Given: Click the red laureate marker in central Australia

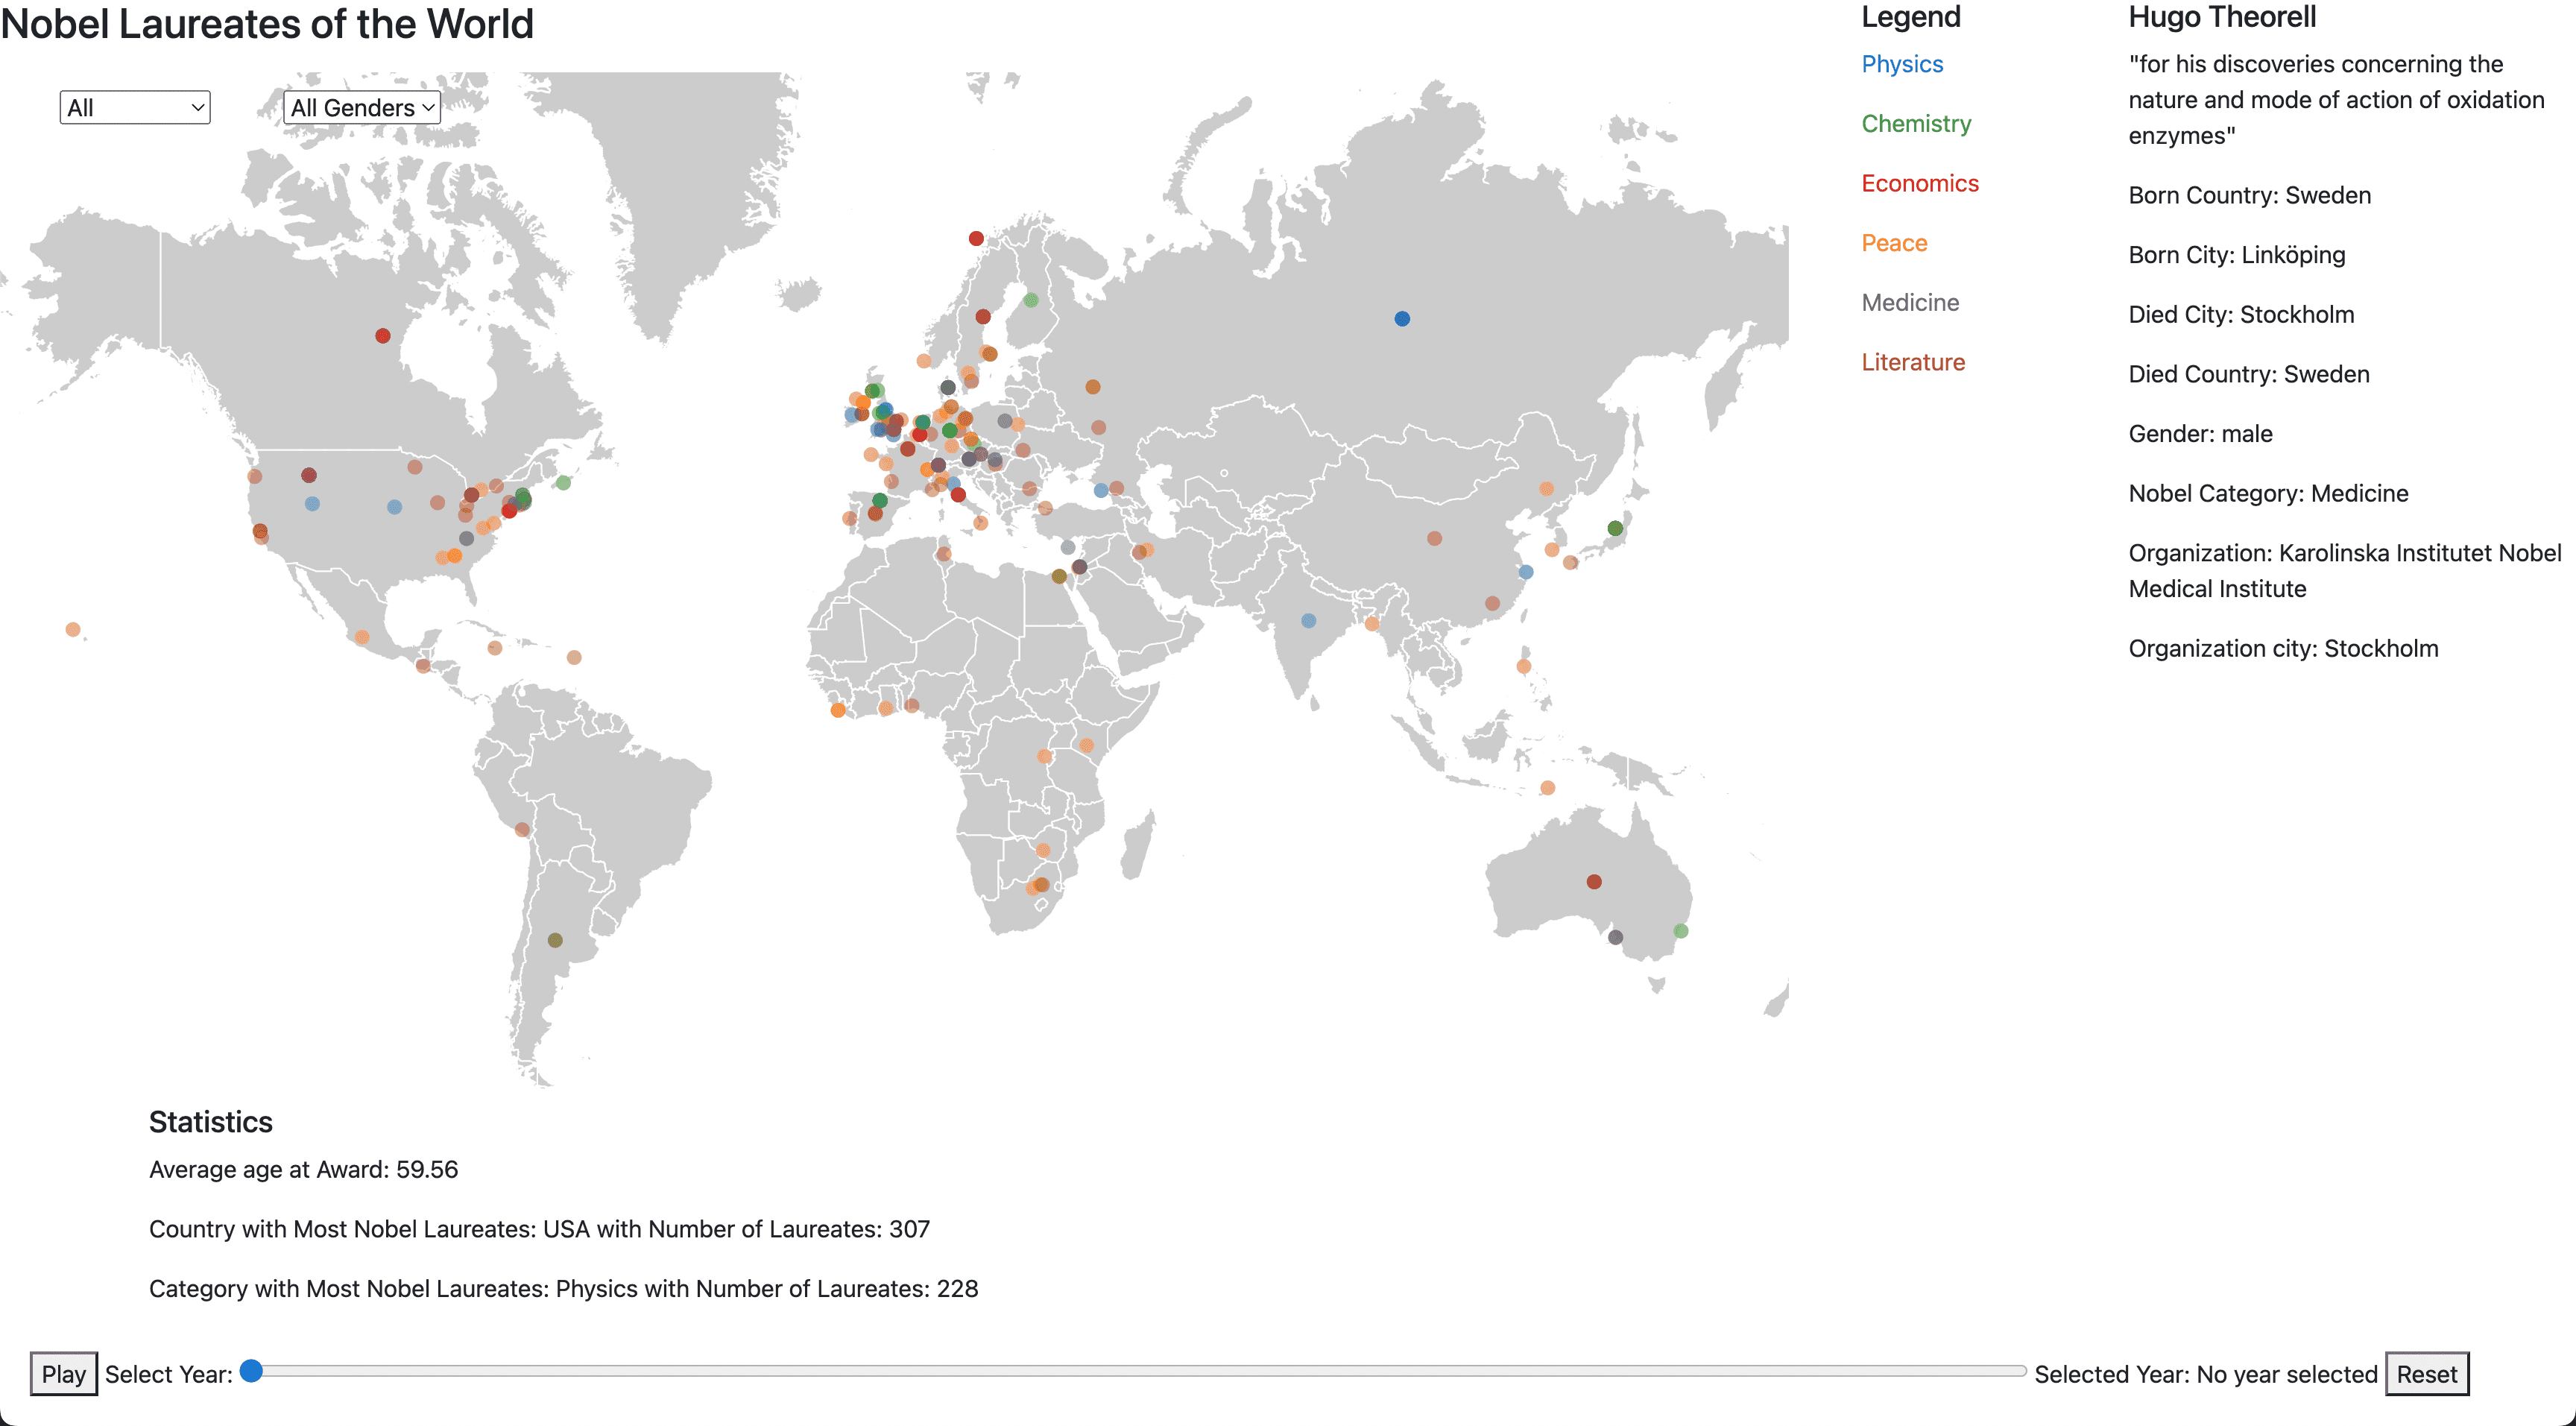Looking at the screenshot, I should tap(1594, 881).
